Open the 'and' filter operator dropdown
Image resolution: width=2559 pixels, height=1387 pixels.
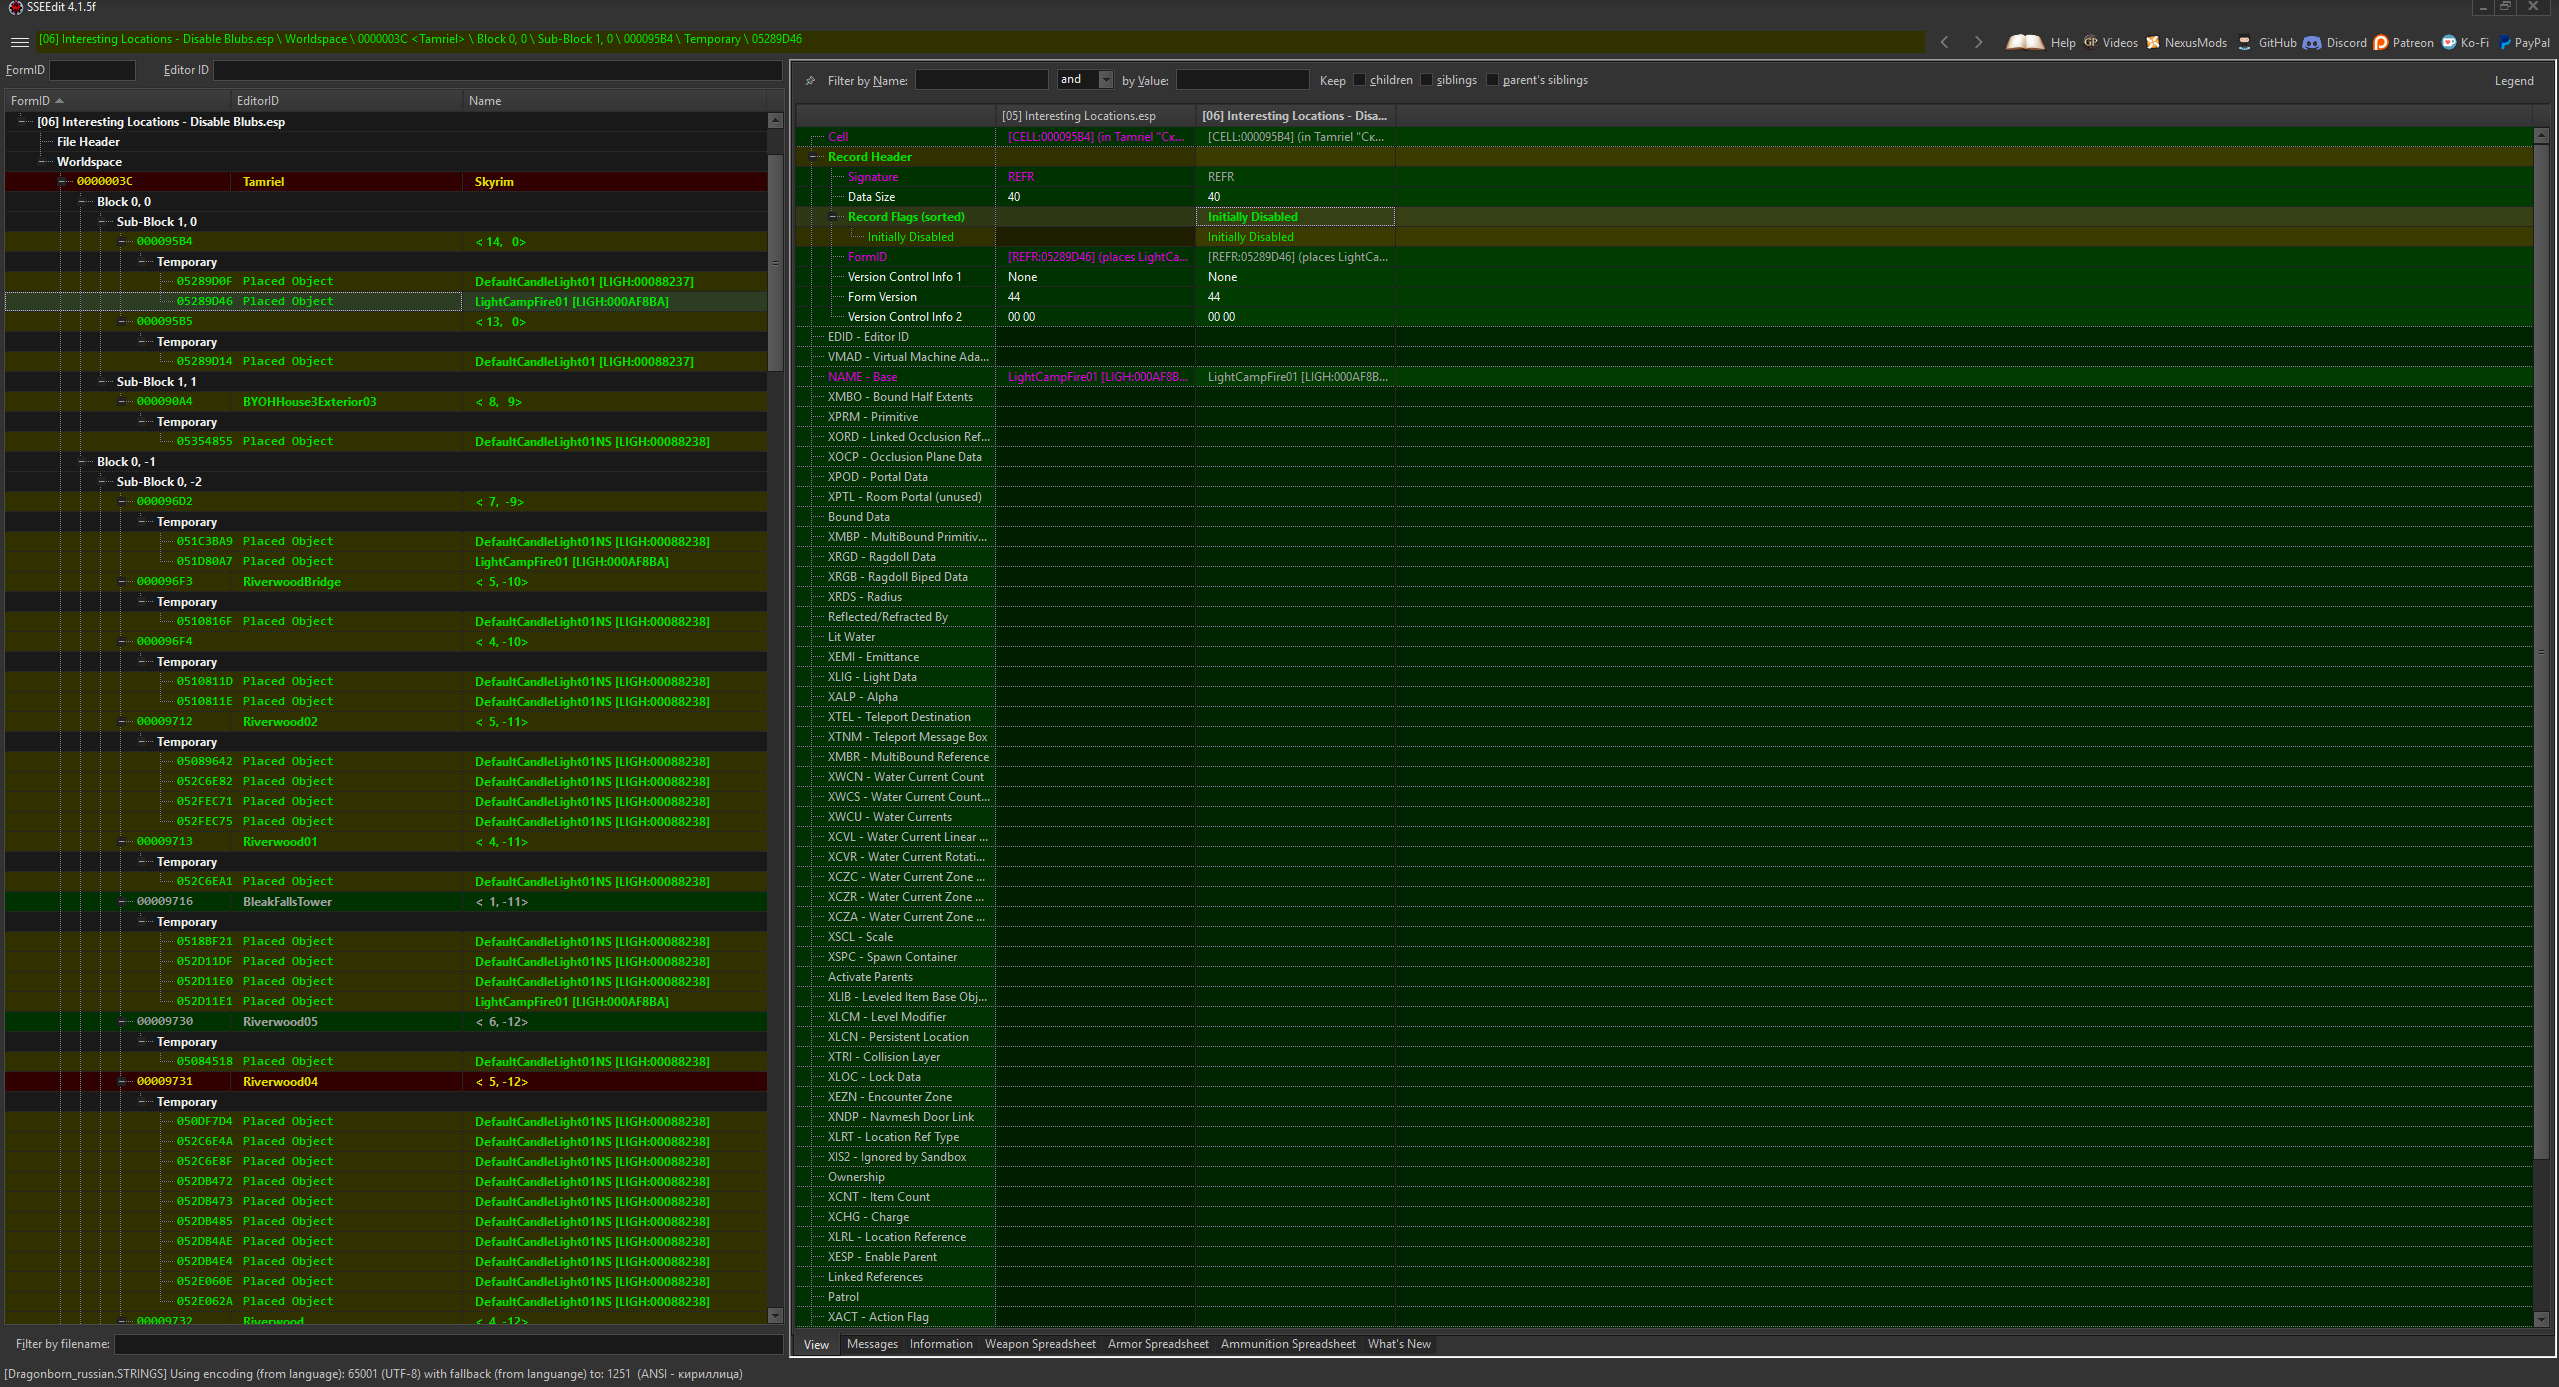[1105, 80]
